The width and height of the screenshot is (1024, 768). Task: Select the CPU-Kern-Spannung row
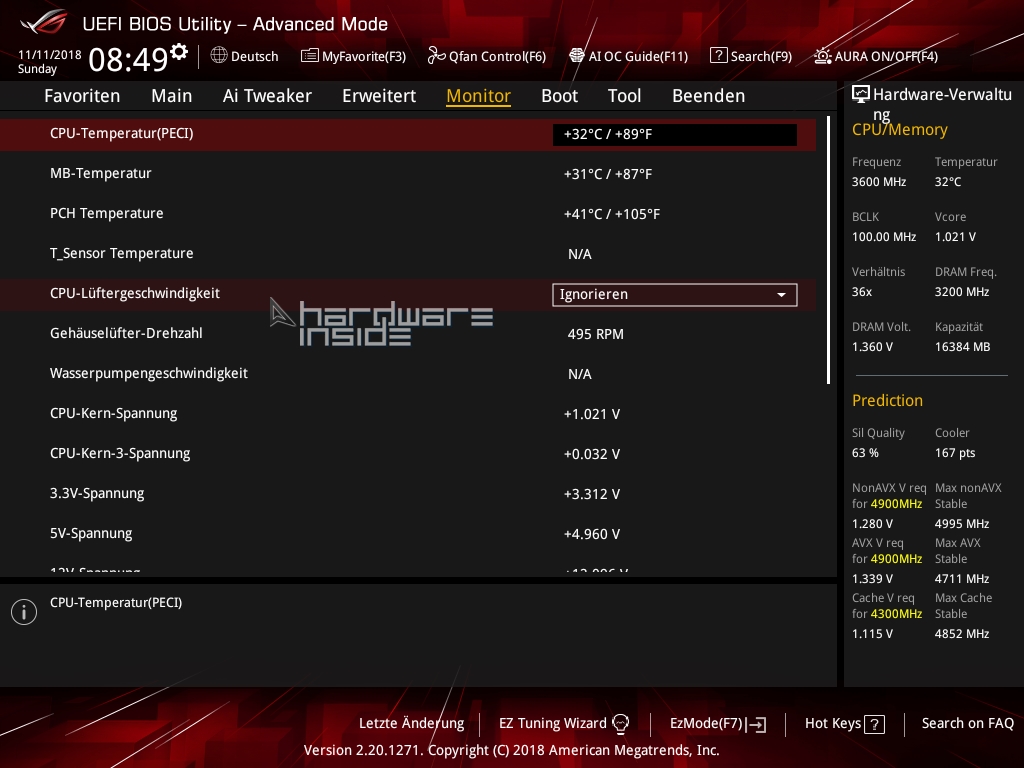pyautogui.click(x=408, y=413)
